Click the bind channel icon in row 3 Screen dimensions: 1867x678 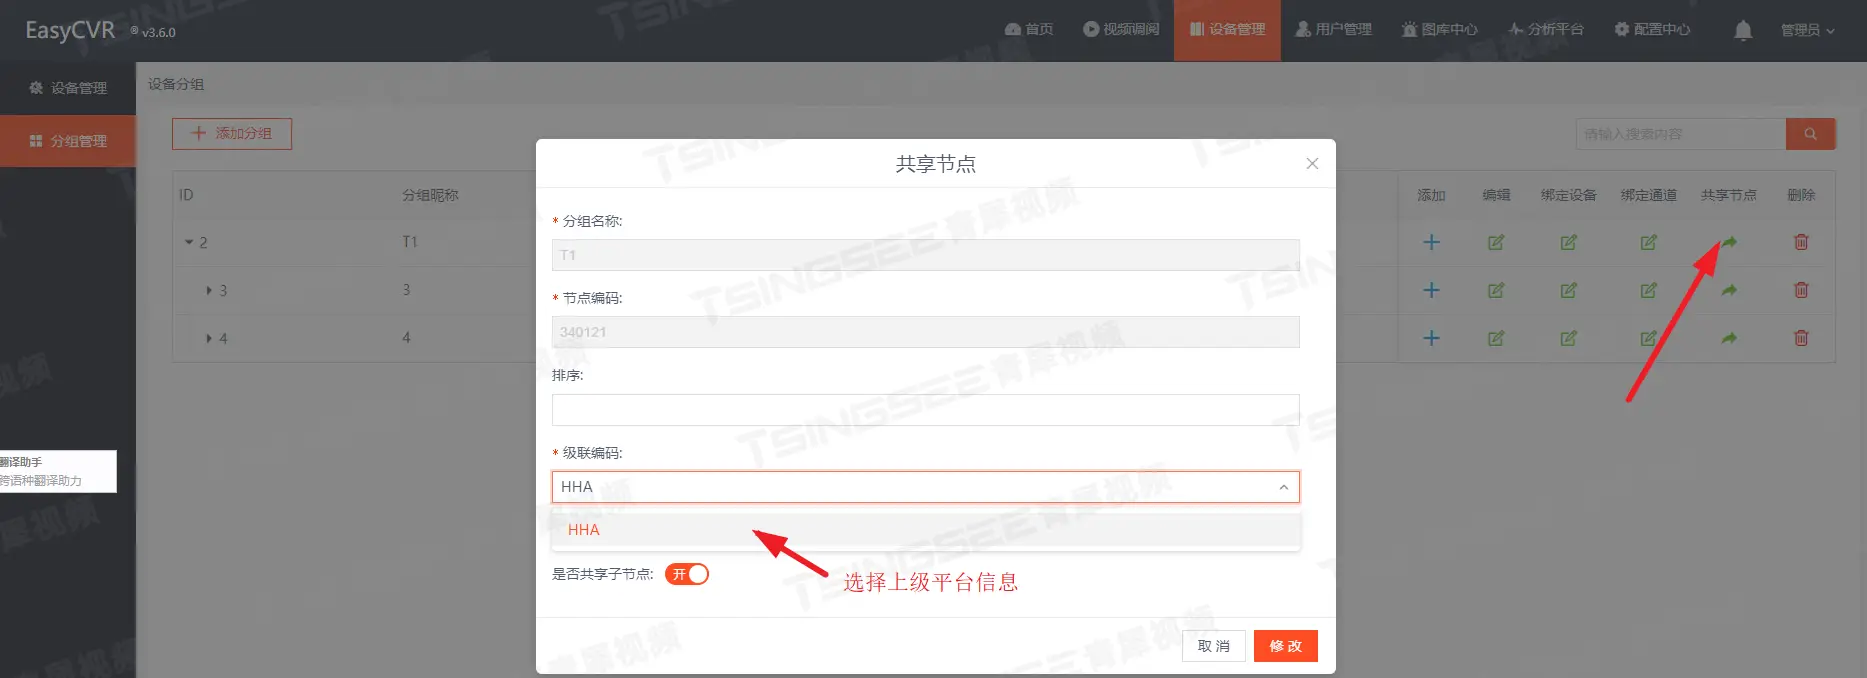(1648, 290)
